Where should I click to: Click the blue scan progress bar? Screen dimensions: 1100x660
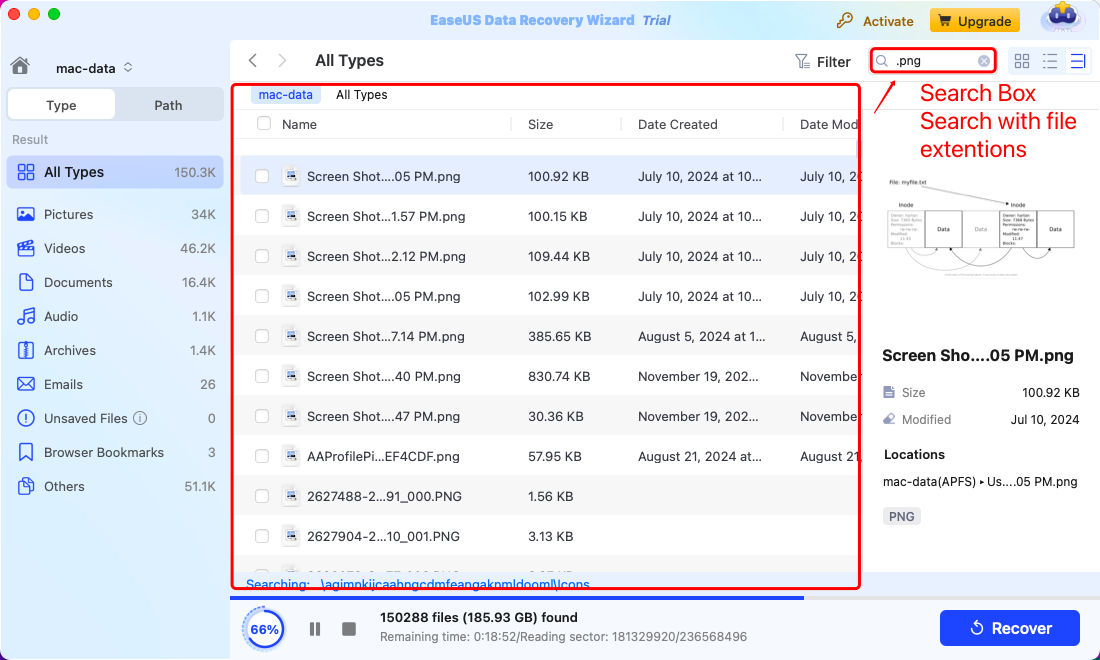coord(517,598)
